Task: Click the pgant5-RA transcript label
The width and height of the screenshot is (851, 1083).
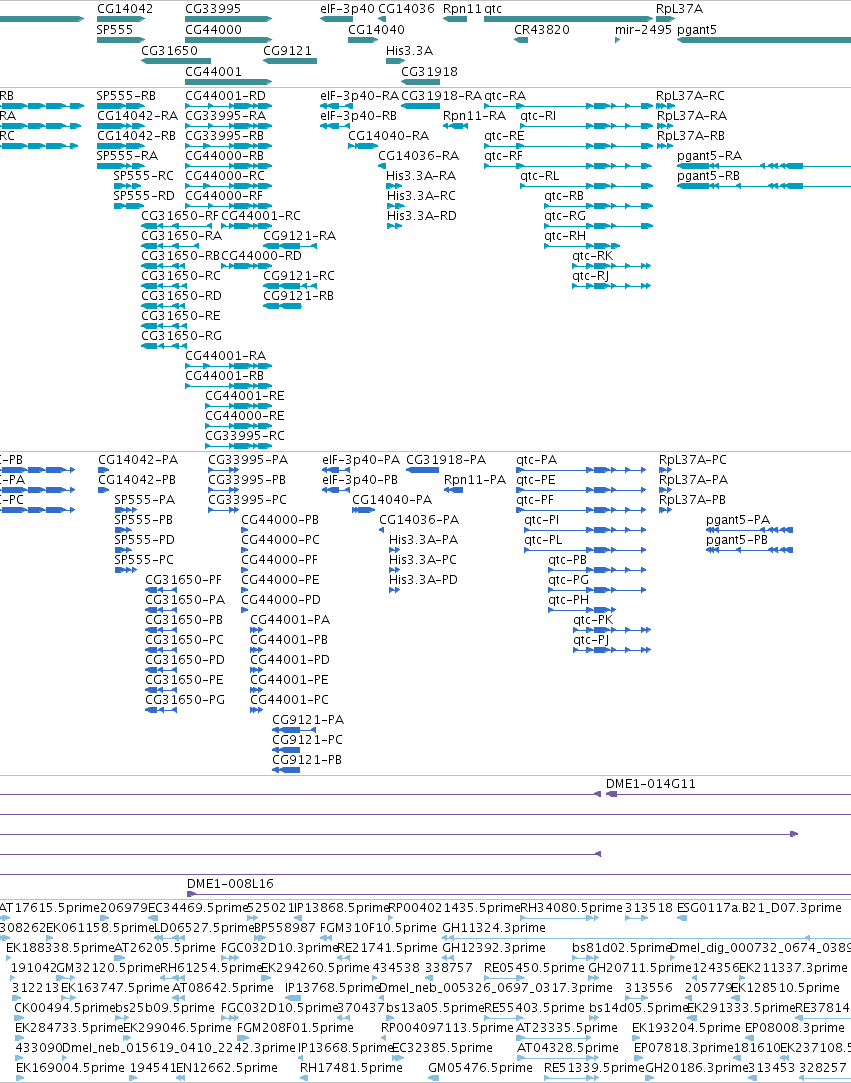Action: coord(709,155)
